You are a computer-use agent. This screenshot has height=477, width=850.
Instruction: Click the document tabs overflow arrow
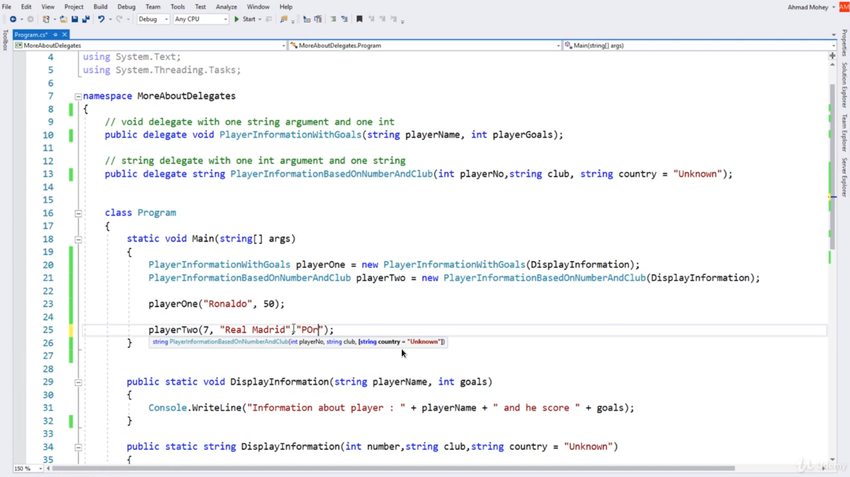[833, 35]
